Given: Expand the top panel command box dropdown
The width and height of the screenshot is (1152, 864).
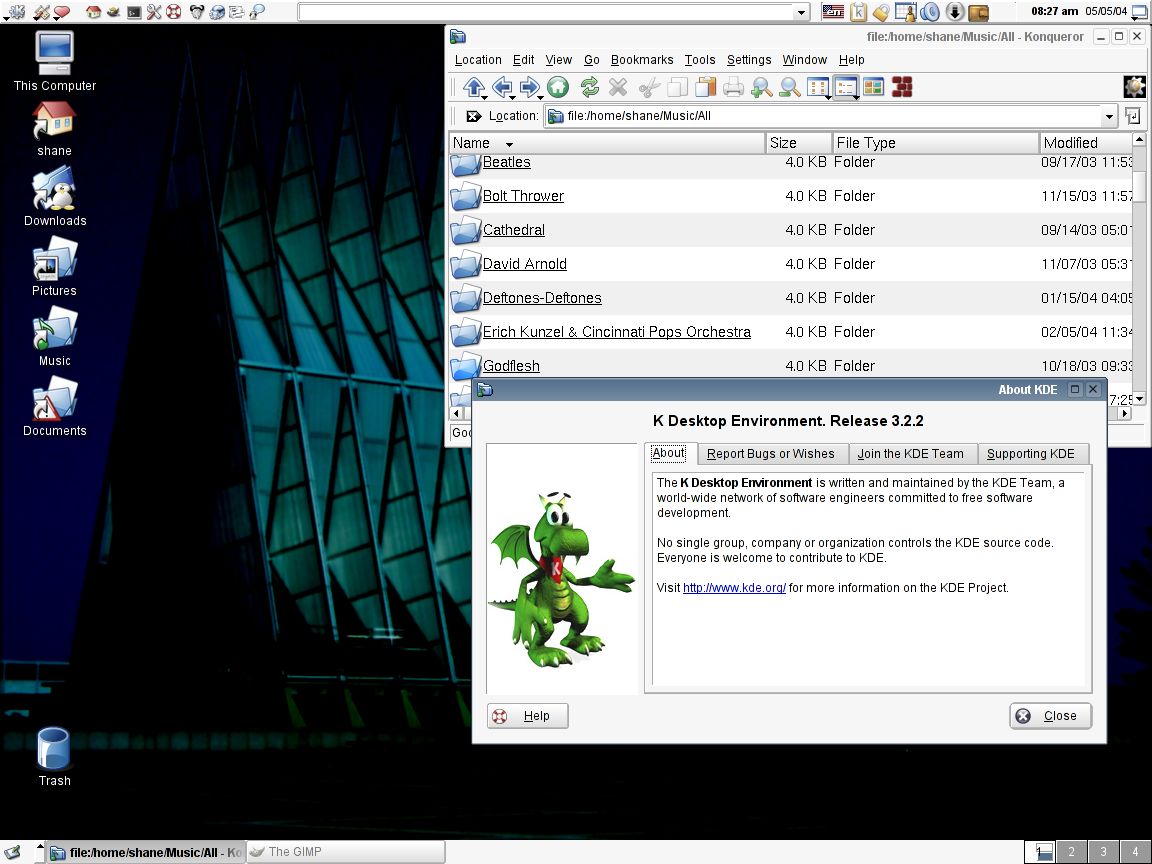Looking at the screenshot, I should point(801,12).
